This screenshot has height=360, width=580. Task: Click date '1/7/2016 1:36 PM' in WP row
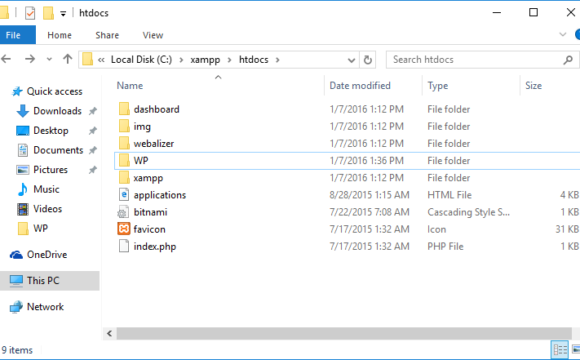pos(367,161)
